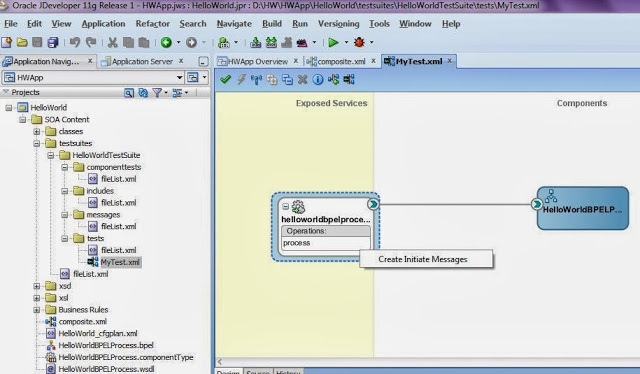Open the File menu

[11, 24]
